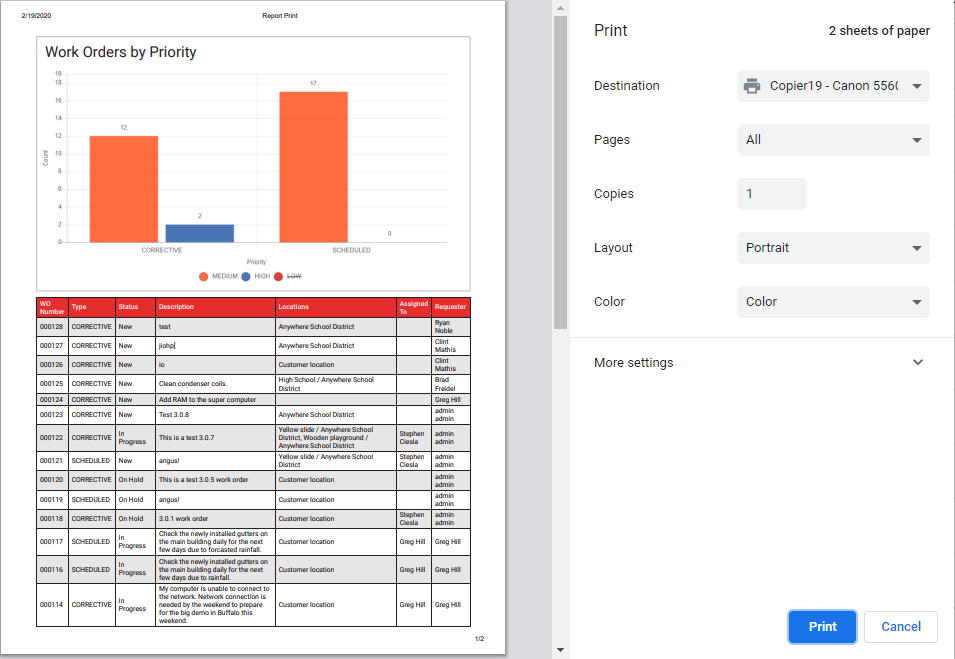This screenshot has width=955, height=659.
Task: Click the red LOW legend dot
Action: pos(279,277)
